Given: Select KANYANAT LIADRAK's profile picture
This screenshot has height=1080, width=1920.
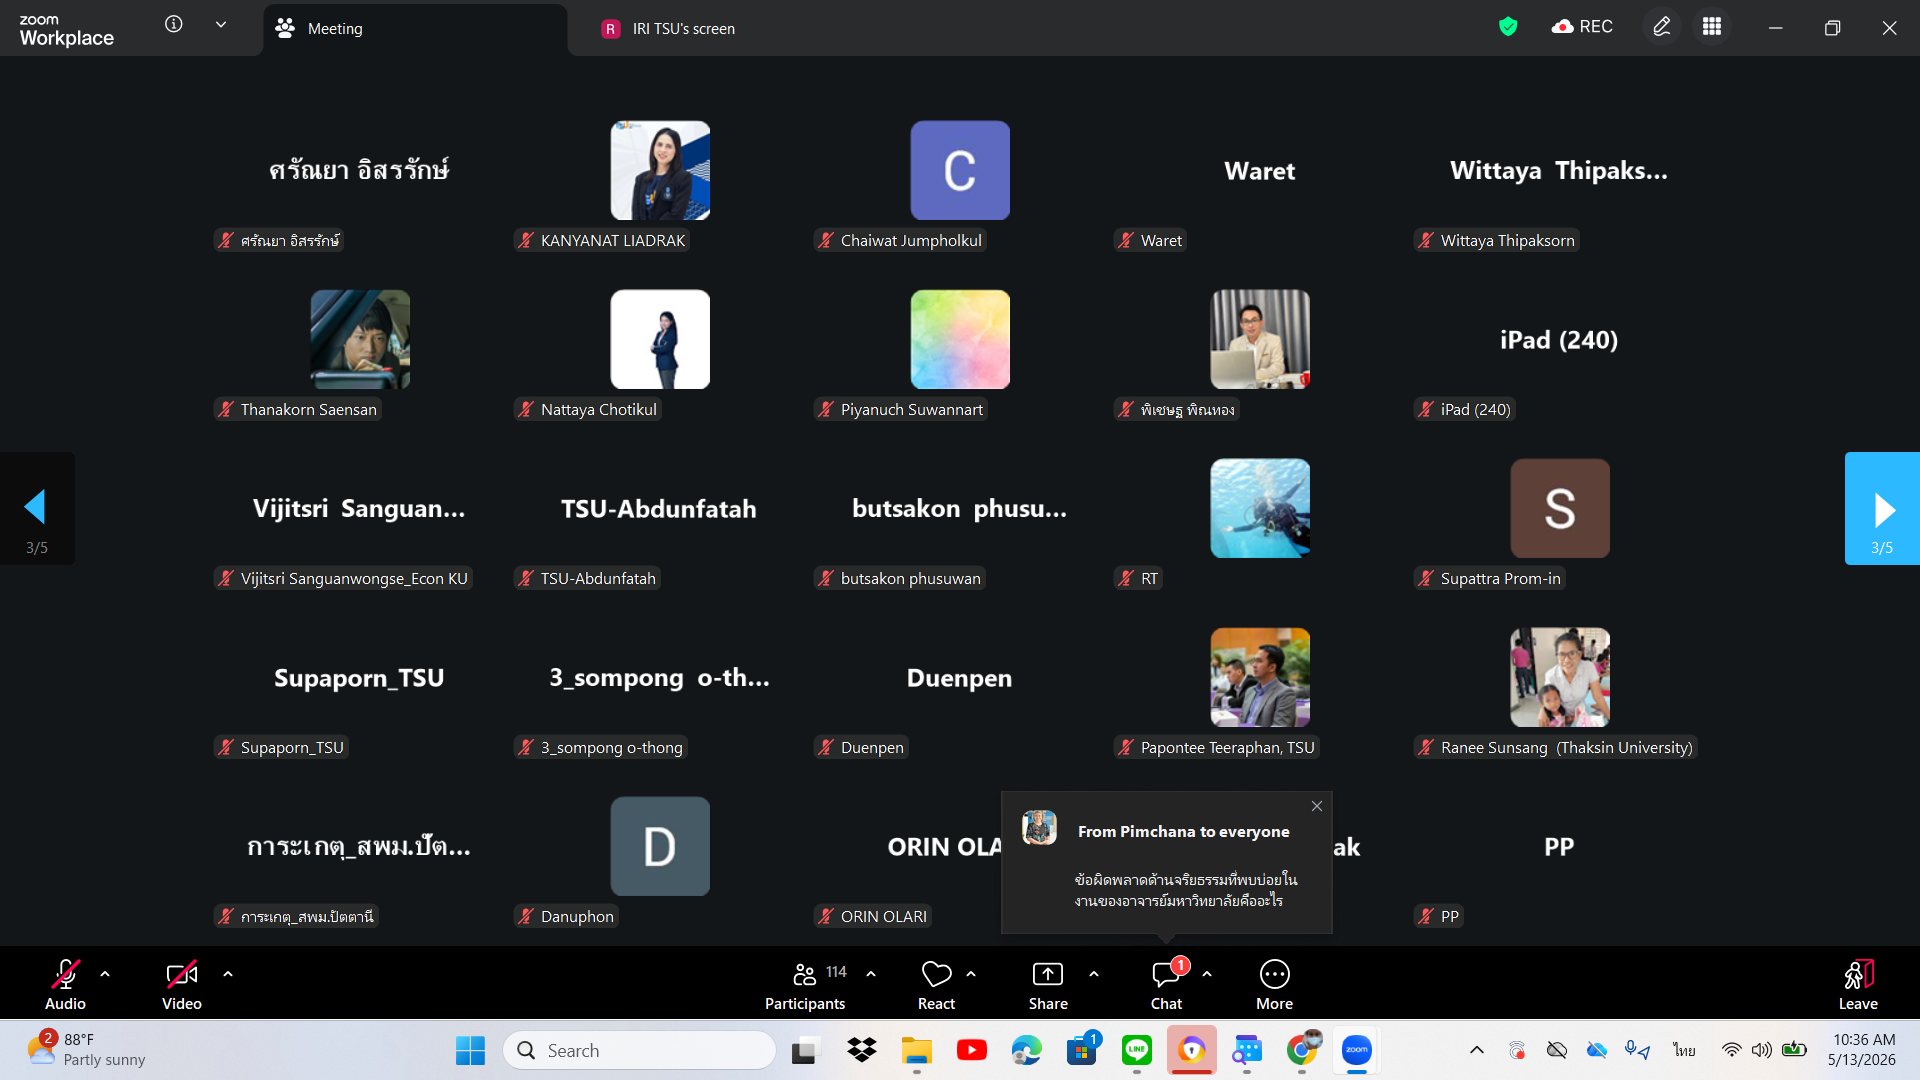Looking at the screenshot, I should (660, 171).
